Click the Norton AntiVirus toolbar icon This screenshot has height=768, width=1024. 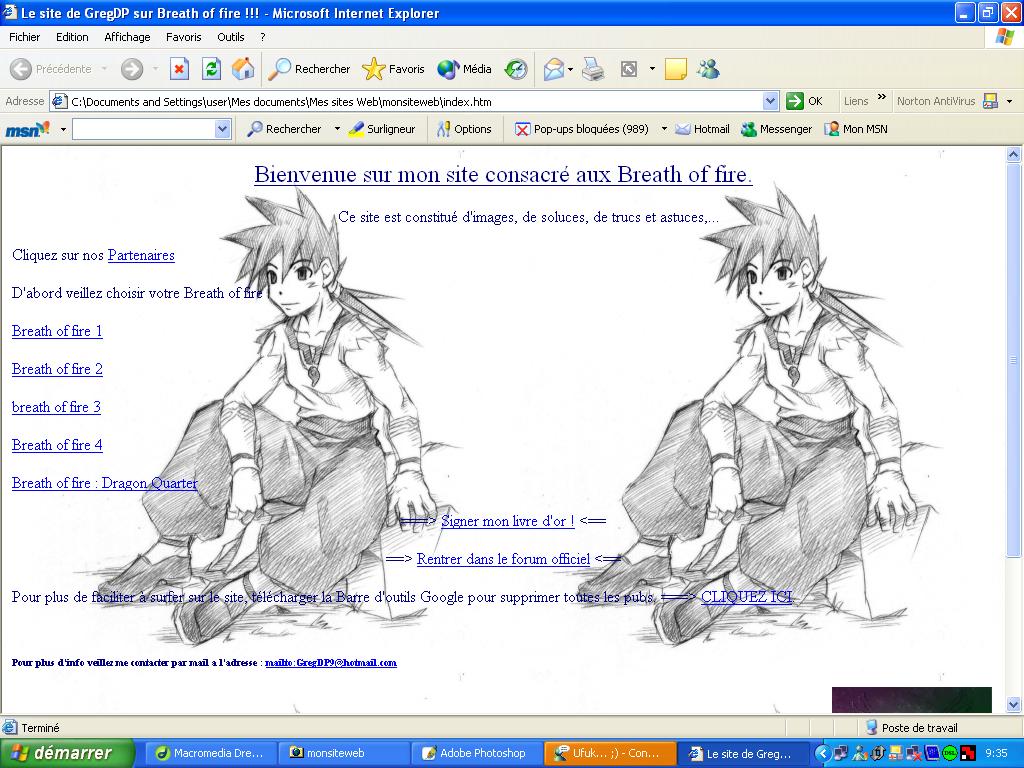click(990, 101)
